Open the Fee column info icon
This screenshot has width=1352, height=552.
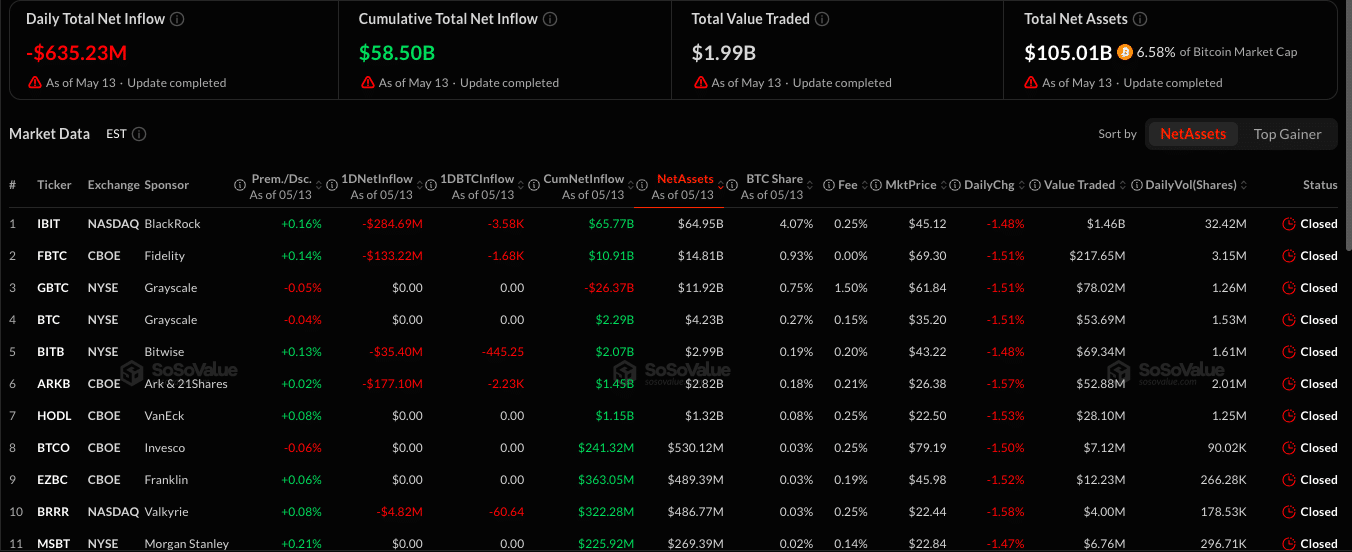829,185
